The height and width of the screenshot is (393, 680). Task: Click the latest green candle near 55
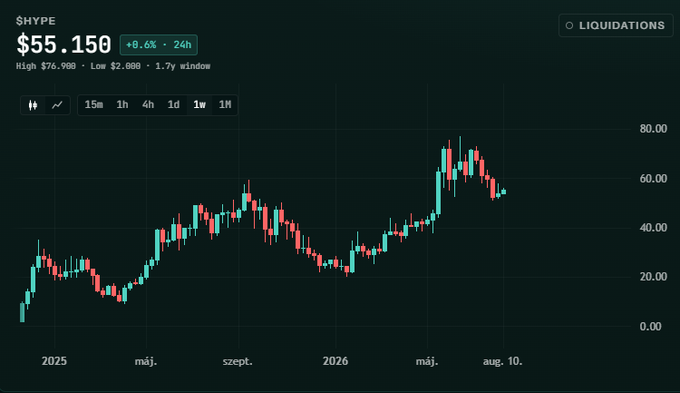[x=503, y=192]
